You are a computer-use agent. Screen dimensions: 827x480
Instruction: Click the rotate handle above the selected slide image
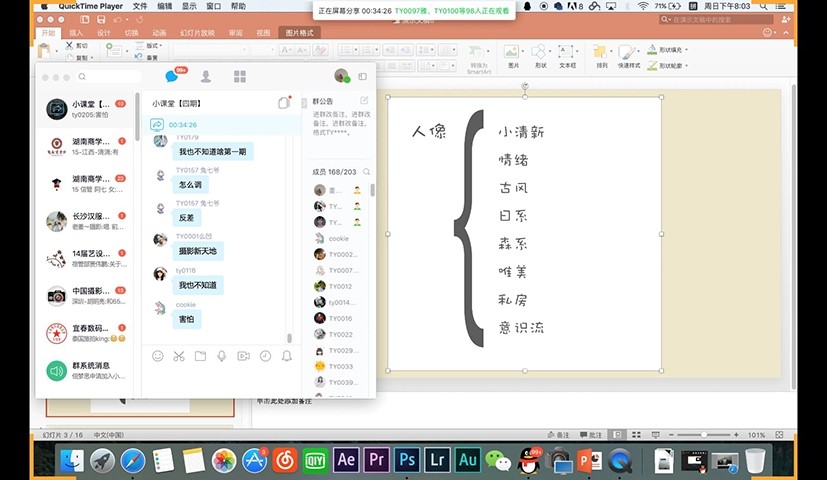tap(525, 85)
